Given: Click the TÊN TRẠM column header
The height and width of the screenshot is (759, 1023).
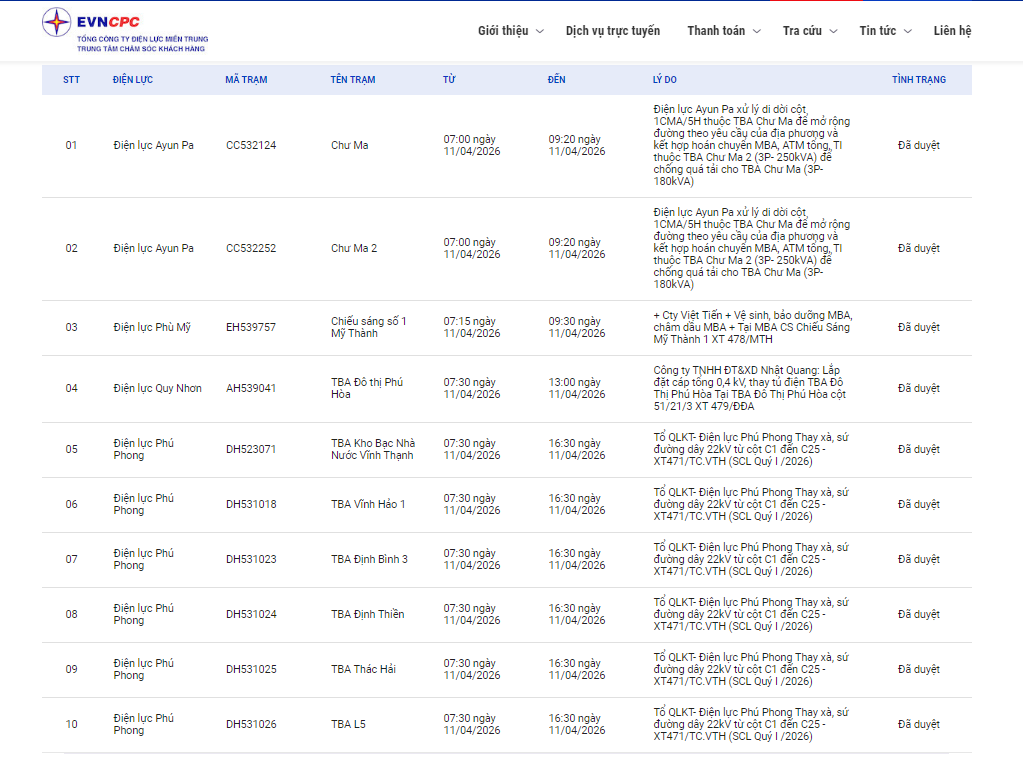Looking at the screenshot, I should click(x=353, y=80).
